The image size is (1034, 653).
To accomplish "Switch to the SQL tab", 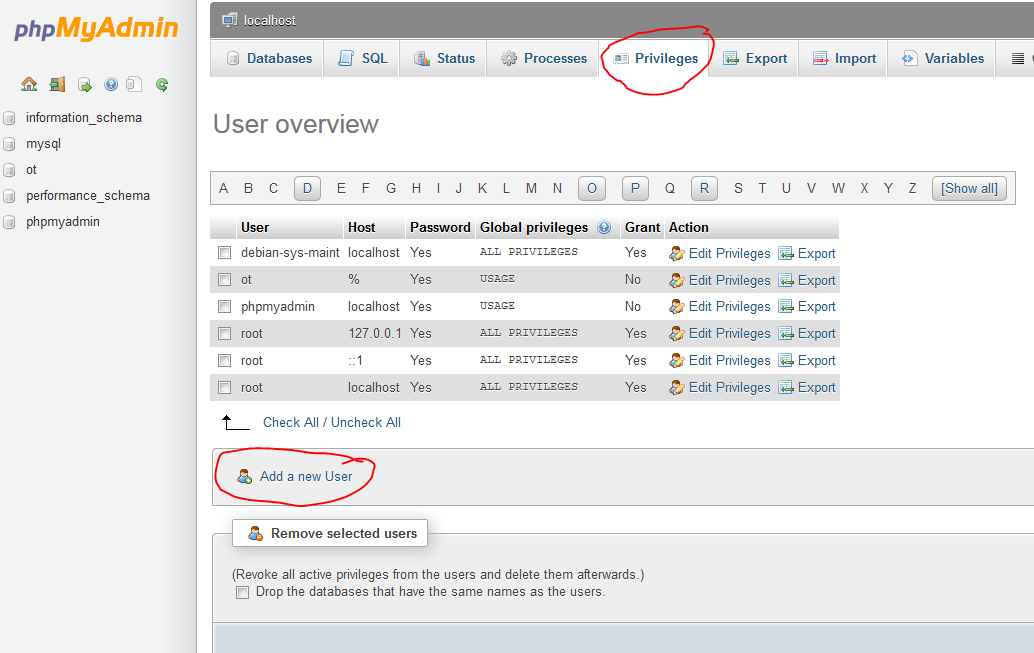I will point(361,58).
